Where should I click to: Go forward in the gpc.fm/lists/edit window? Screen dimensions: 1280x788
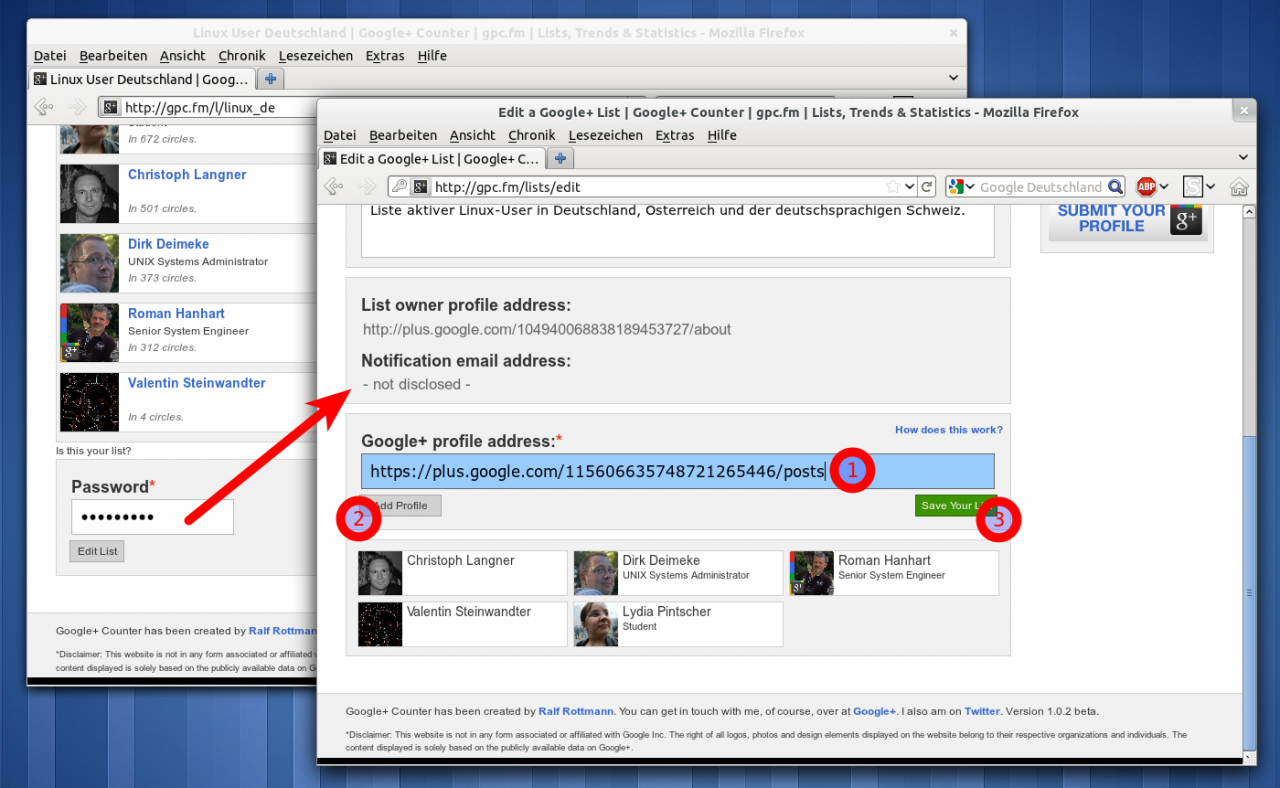[366, 187]
